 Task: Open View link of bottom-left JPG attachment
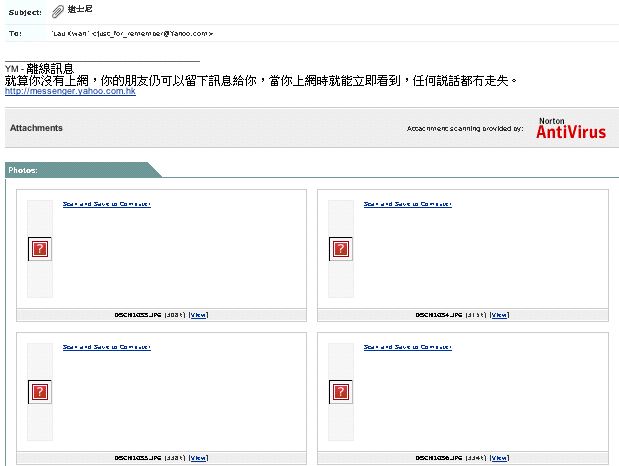point(199,458)
